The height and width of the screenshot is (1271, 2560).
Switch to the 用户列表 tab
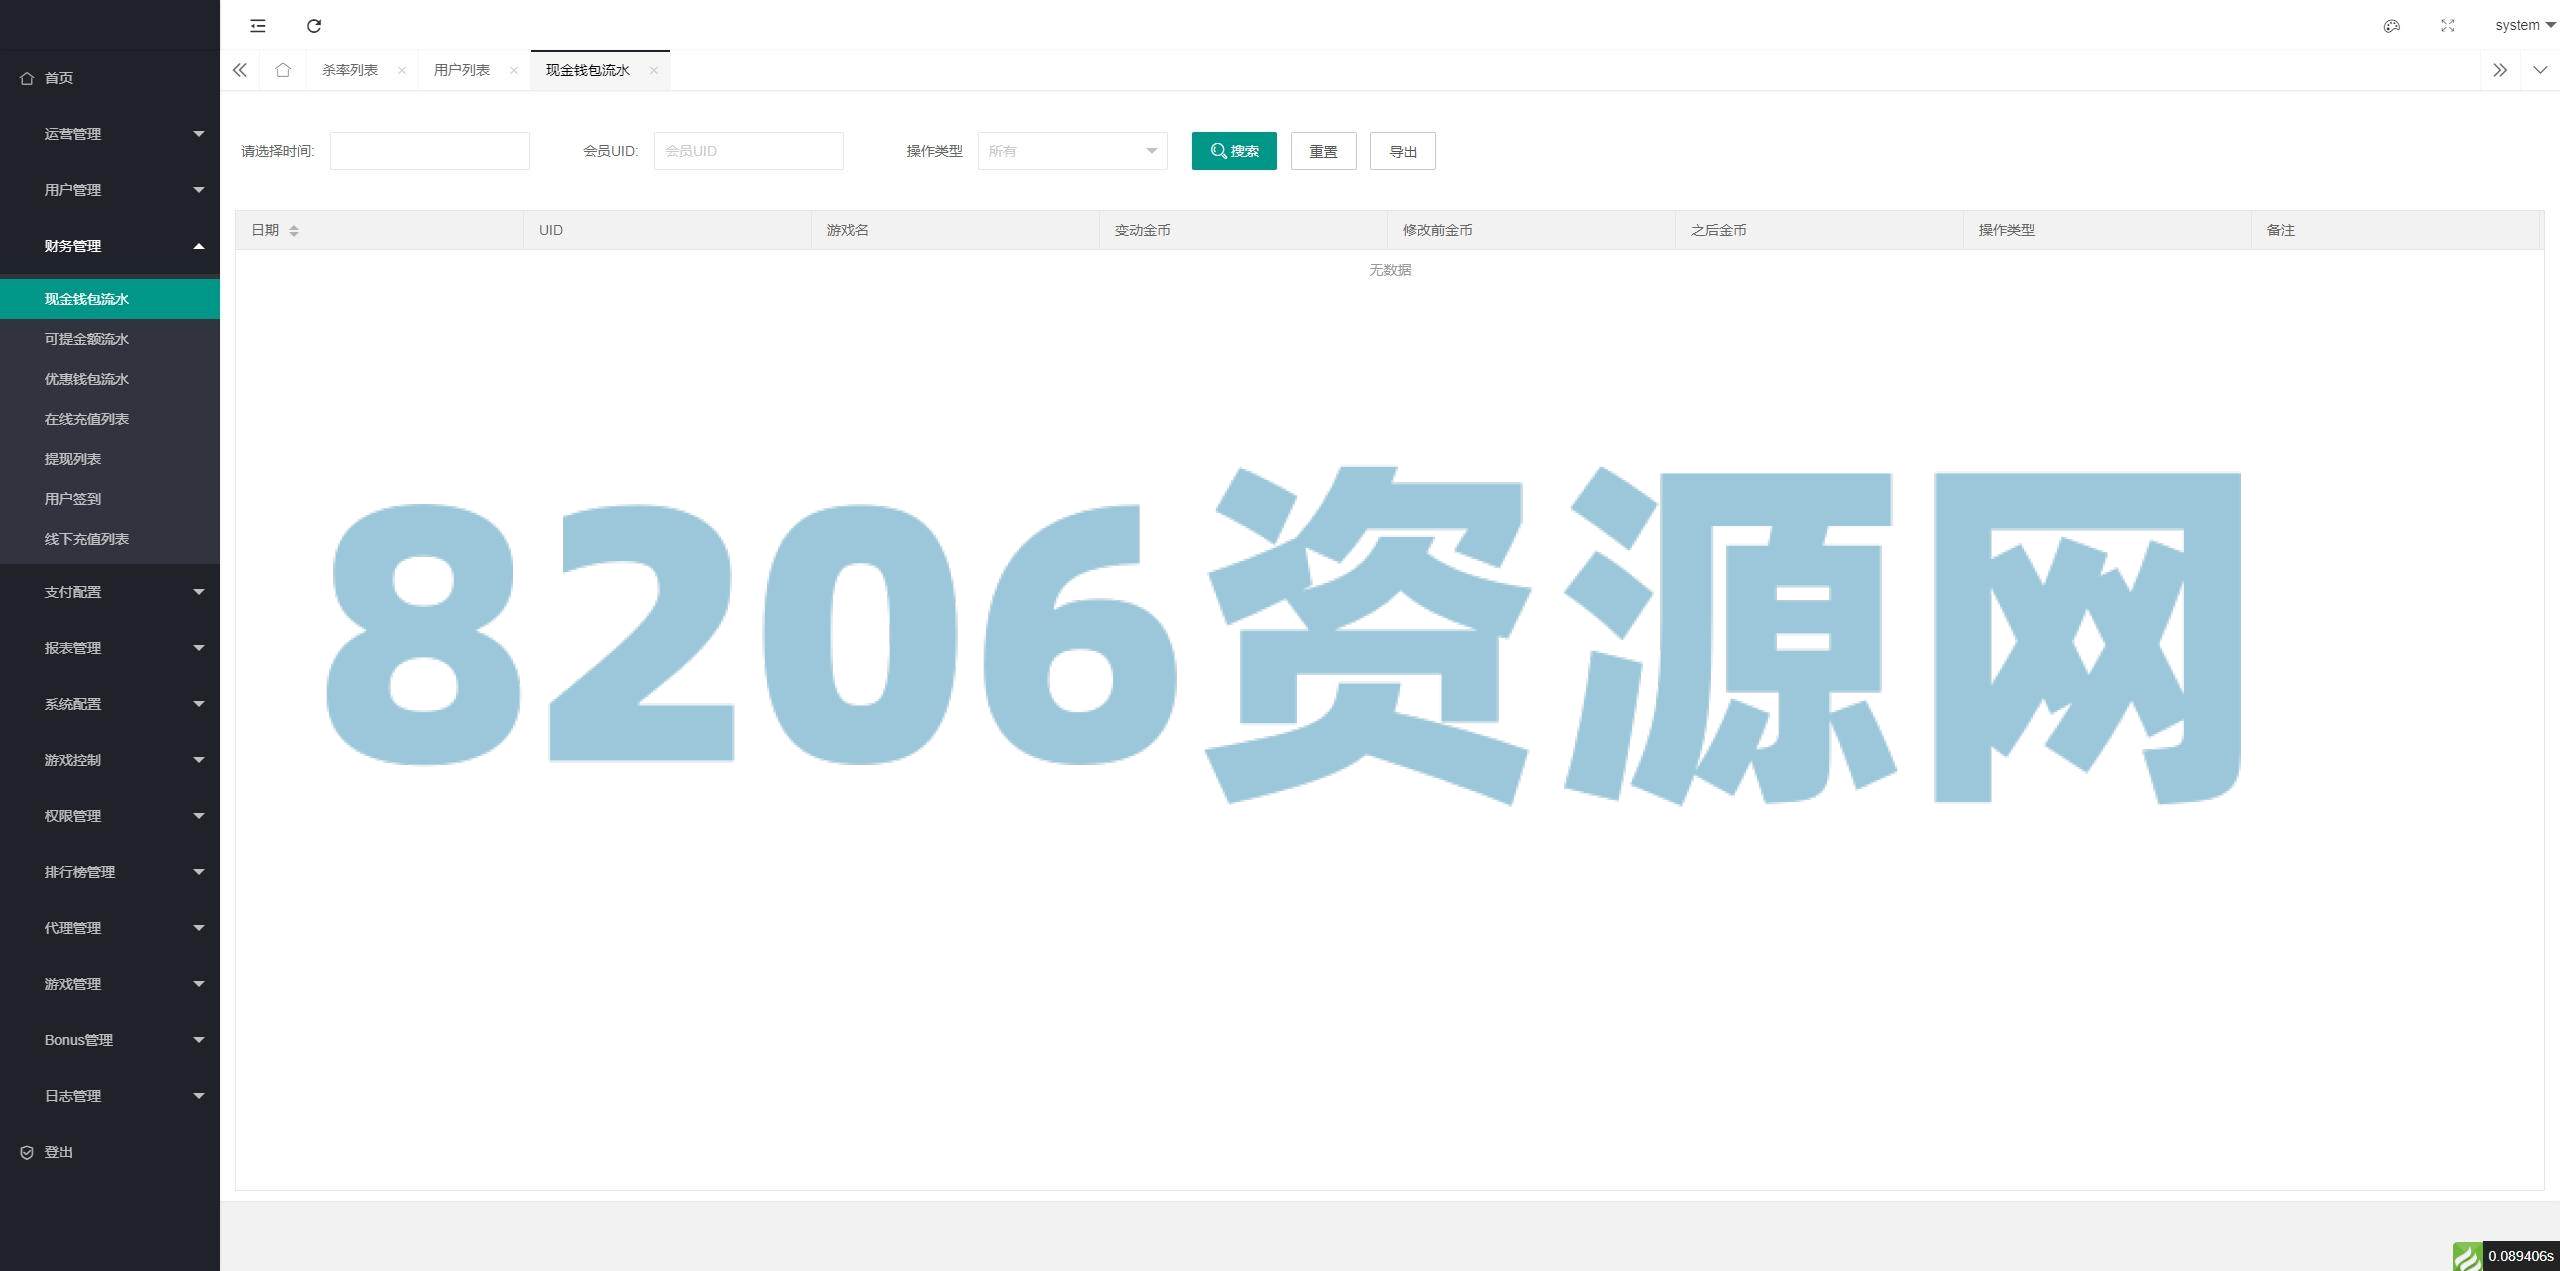(461, 70)
